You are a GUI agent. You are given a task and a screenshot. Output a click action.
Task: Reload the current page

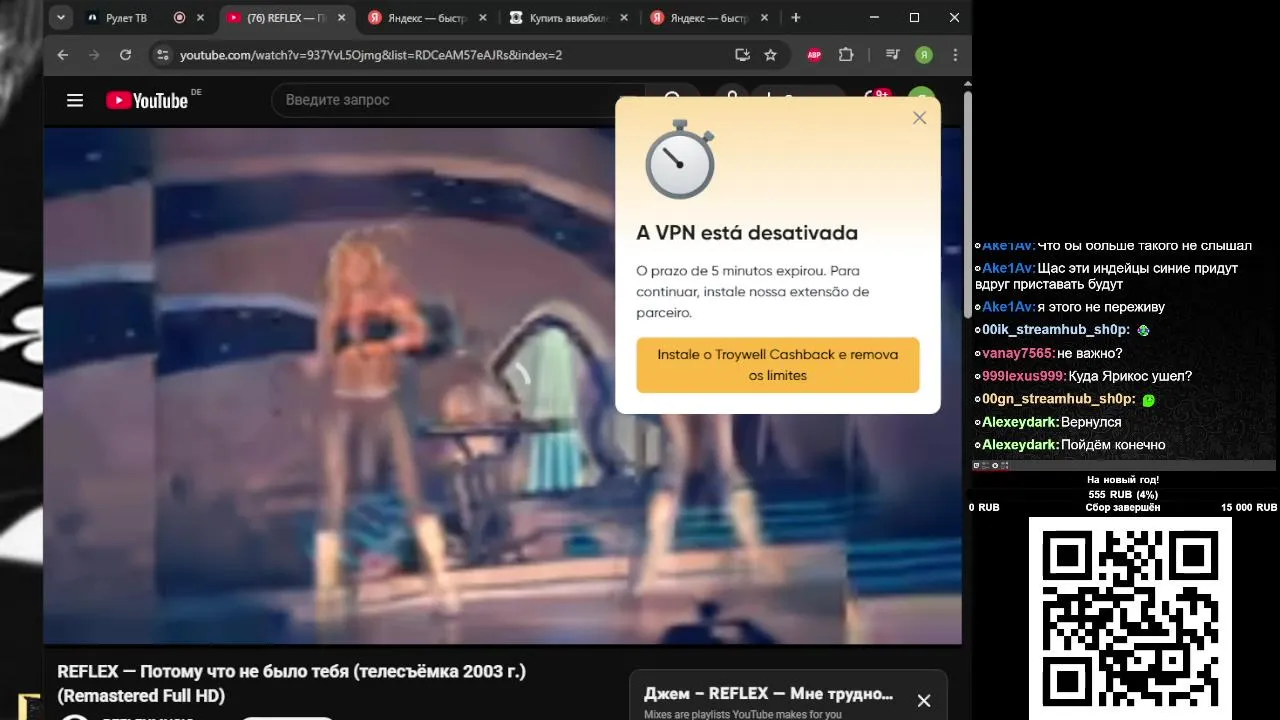click(x=125, y=55)
